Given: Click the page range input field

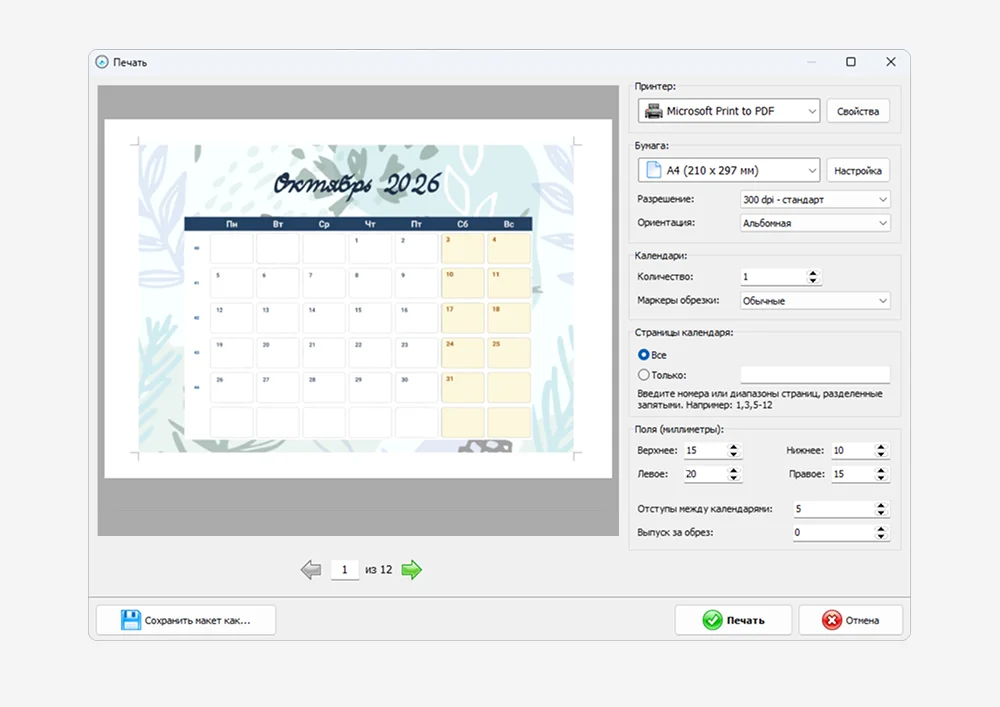Looking at the screenshot, I should pos(814,375).
